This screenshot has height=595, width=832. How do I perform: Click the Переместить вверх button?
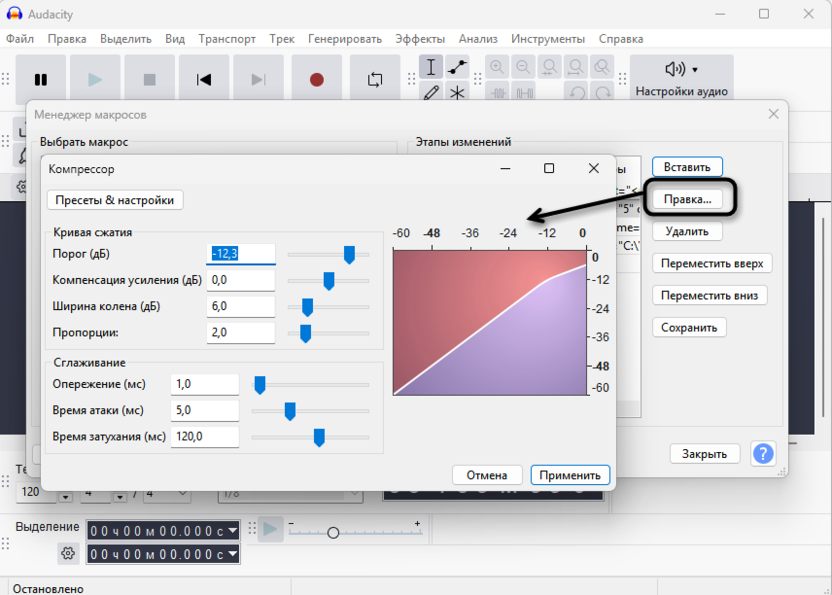(712, 264)
